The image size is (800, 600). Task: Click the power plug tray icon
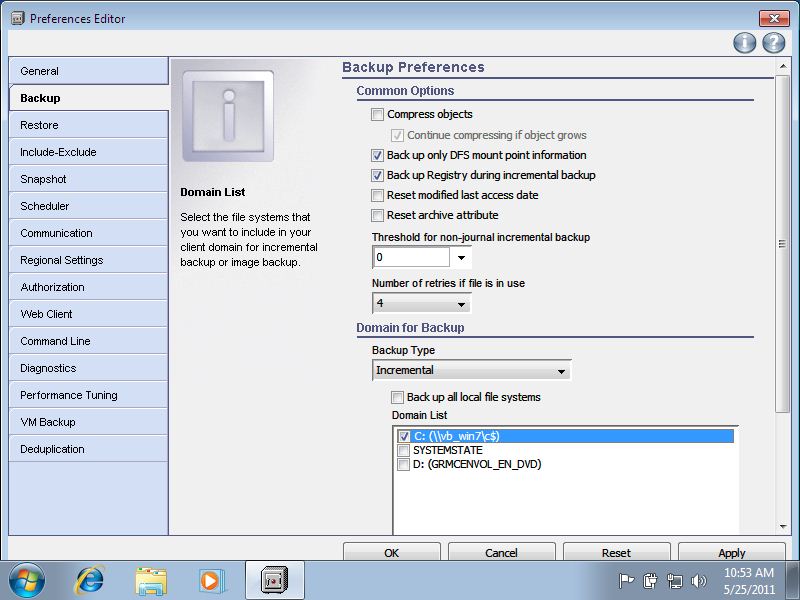tap(651, 581)
